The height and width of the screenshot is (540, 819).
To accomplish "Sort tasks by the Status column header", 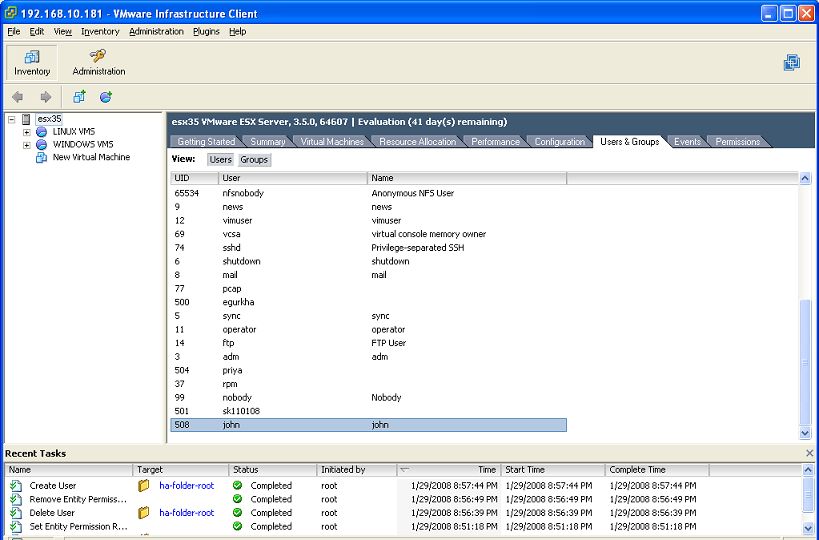I will click(x=273, y=470).
